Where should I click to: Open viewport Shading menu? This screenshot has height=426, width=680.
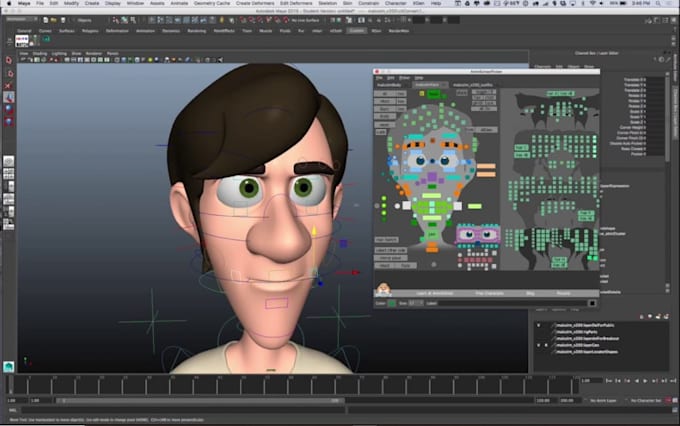tap(40, 53)
